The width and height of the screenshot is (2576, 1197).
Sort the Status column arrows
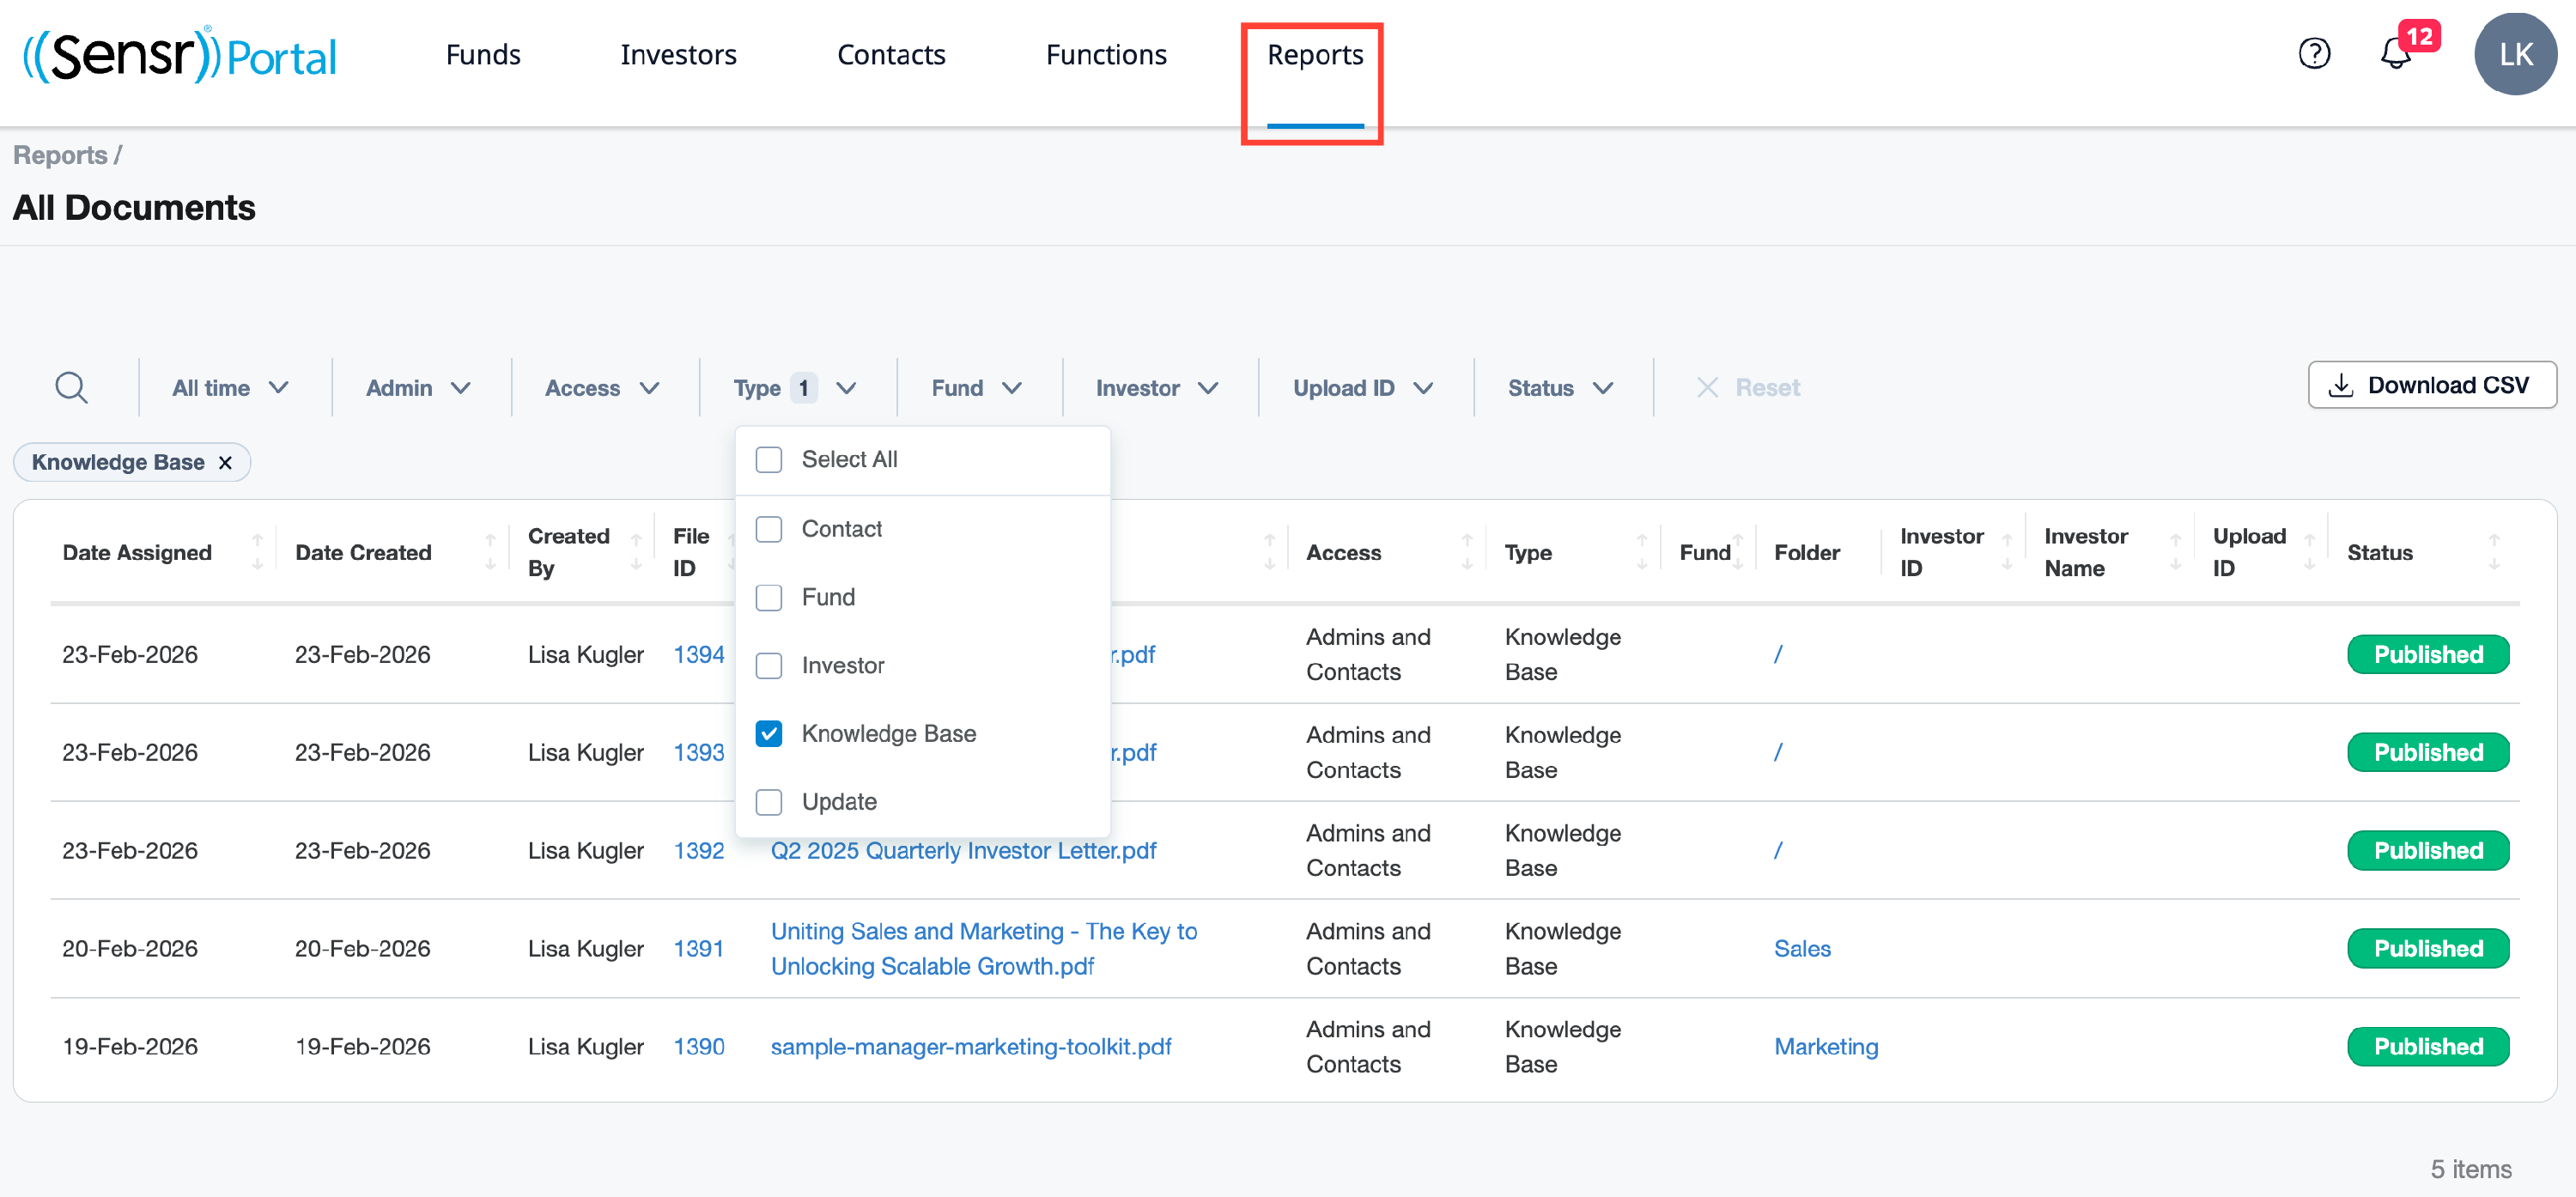pos(2493,552)
